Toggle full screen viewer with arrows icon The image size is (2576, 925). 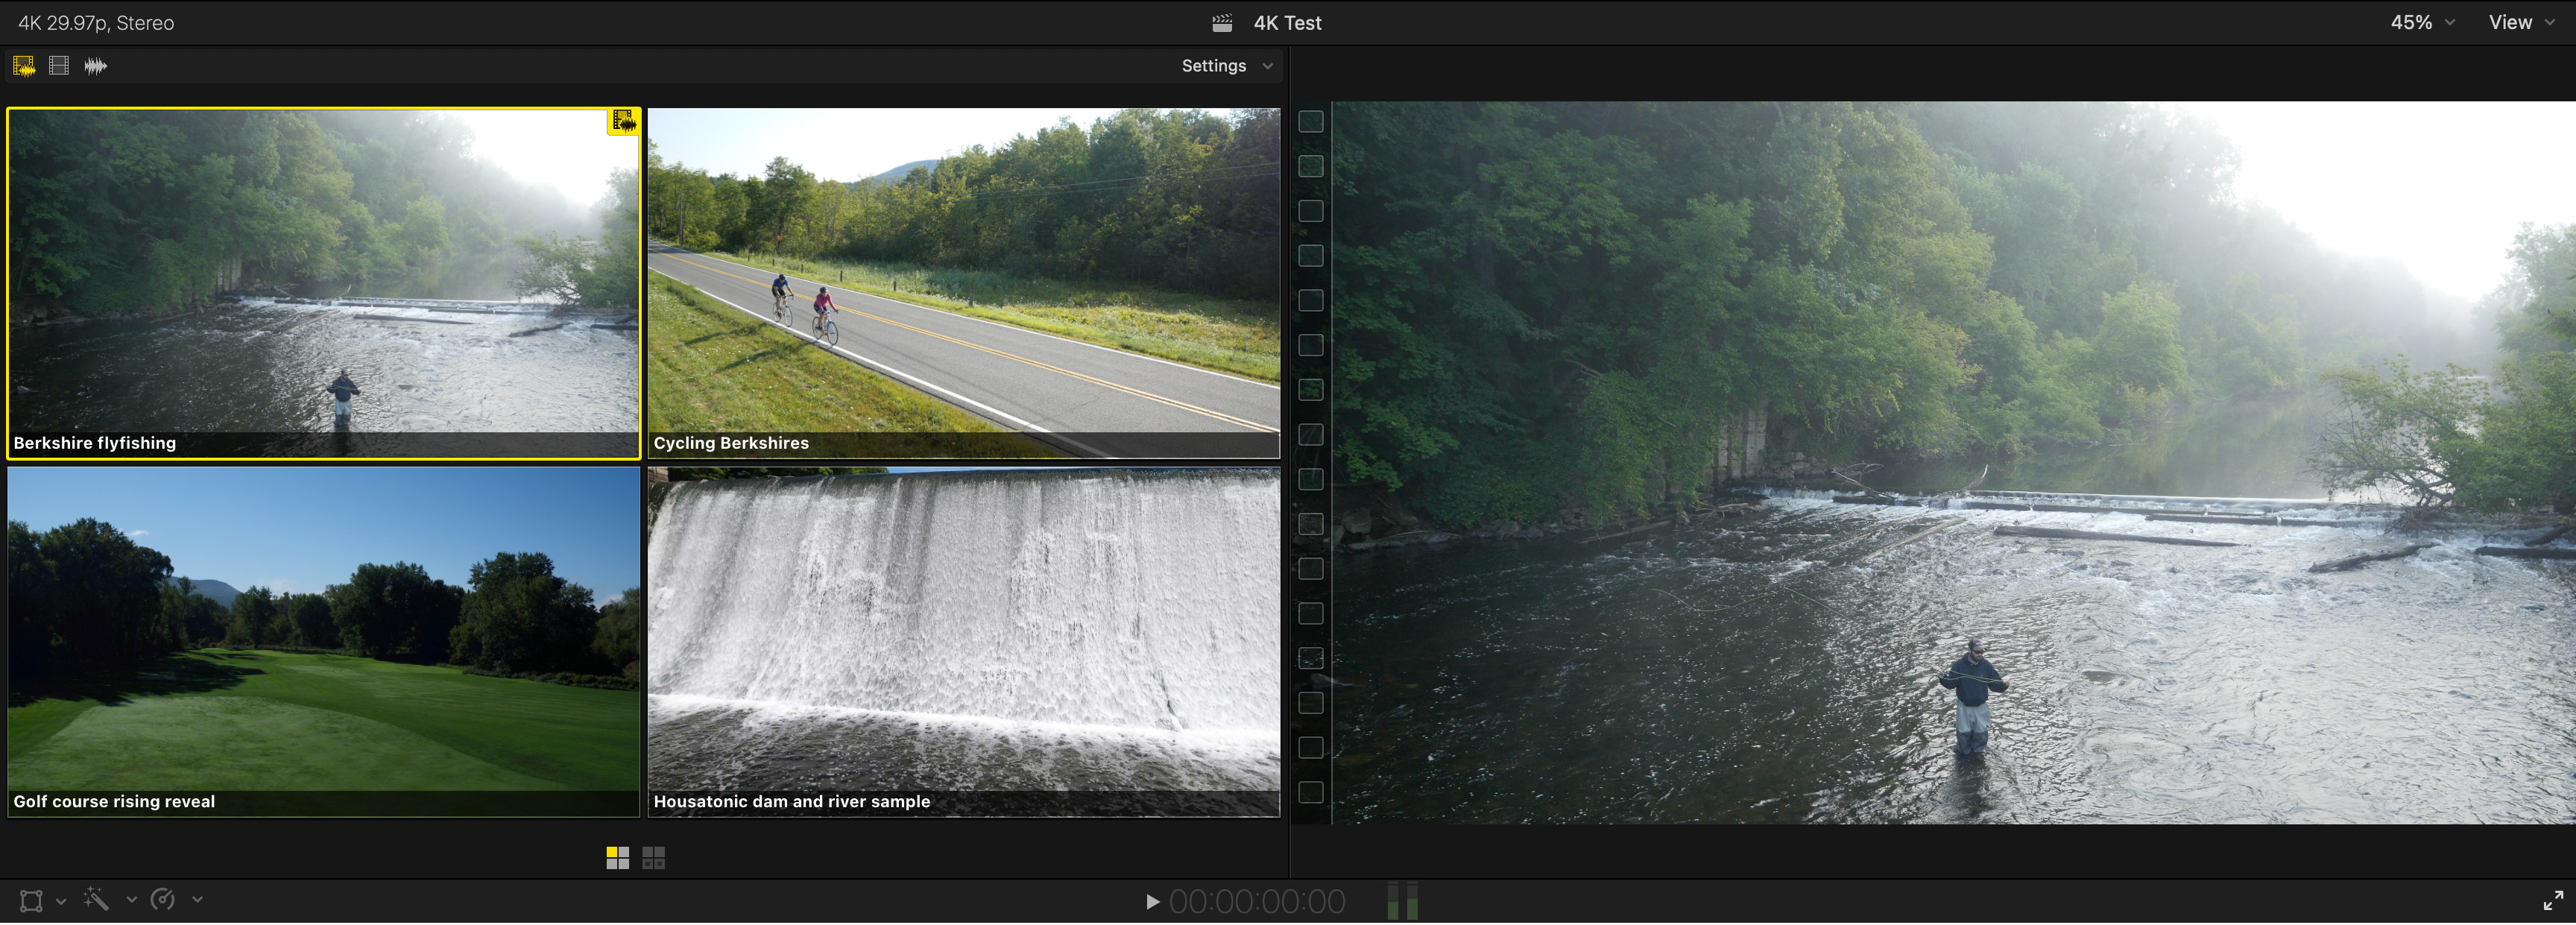click(2553, 900)
